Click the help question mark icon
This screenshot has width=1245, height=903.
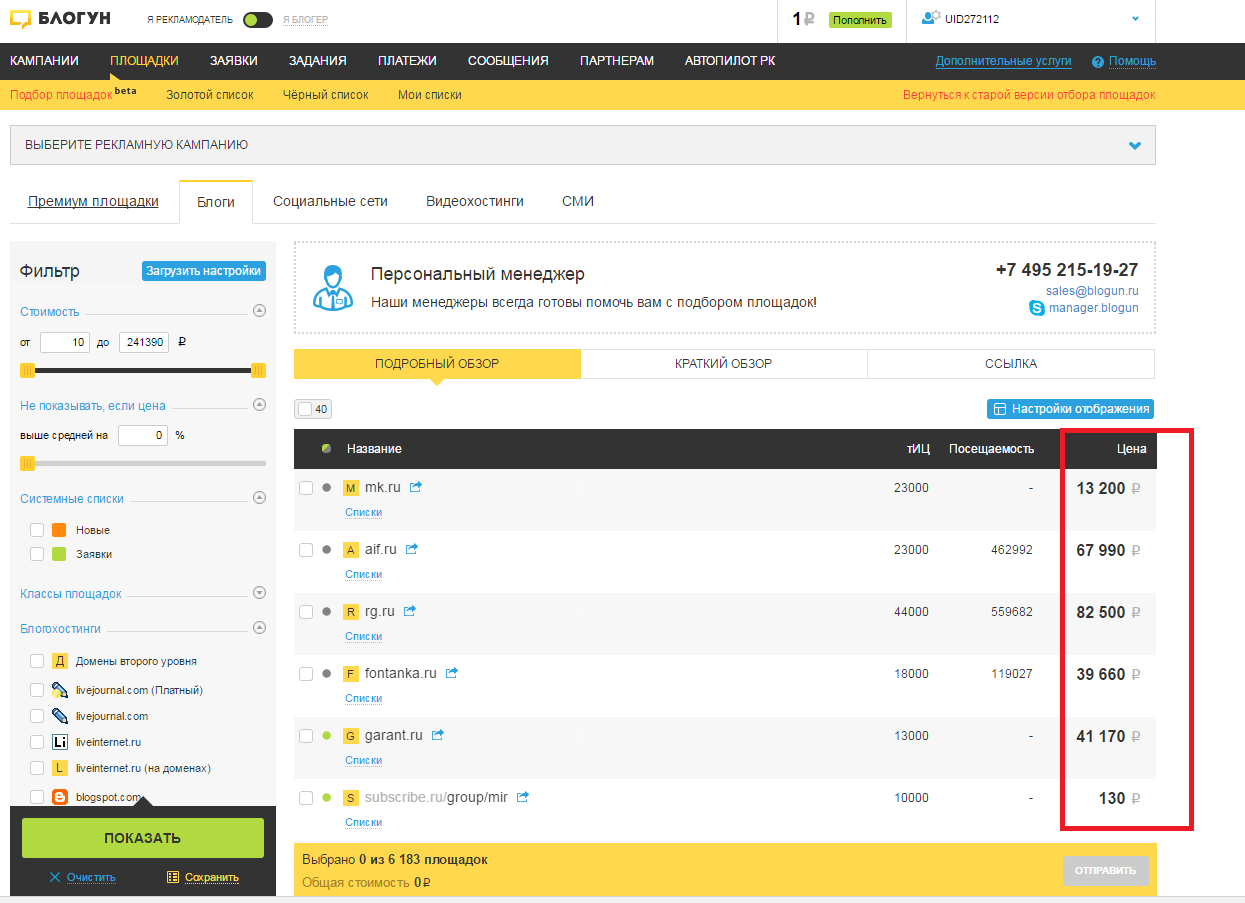1097,62
